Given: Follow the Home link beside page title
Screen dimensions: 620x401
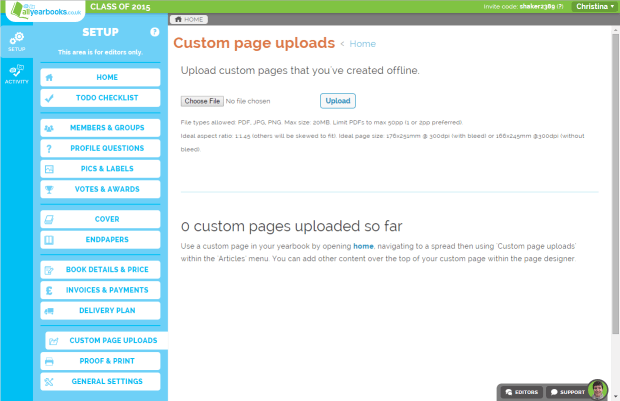Looking at the screenshot, I should pos(363,44).
